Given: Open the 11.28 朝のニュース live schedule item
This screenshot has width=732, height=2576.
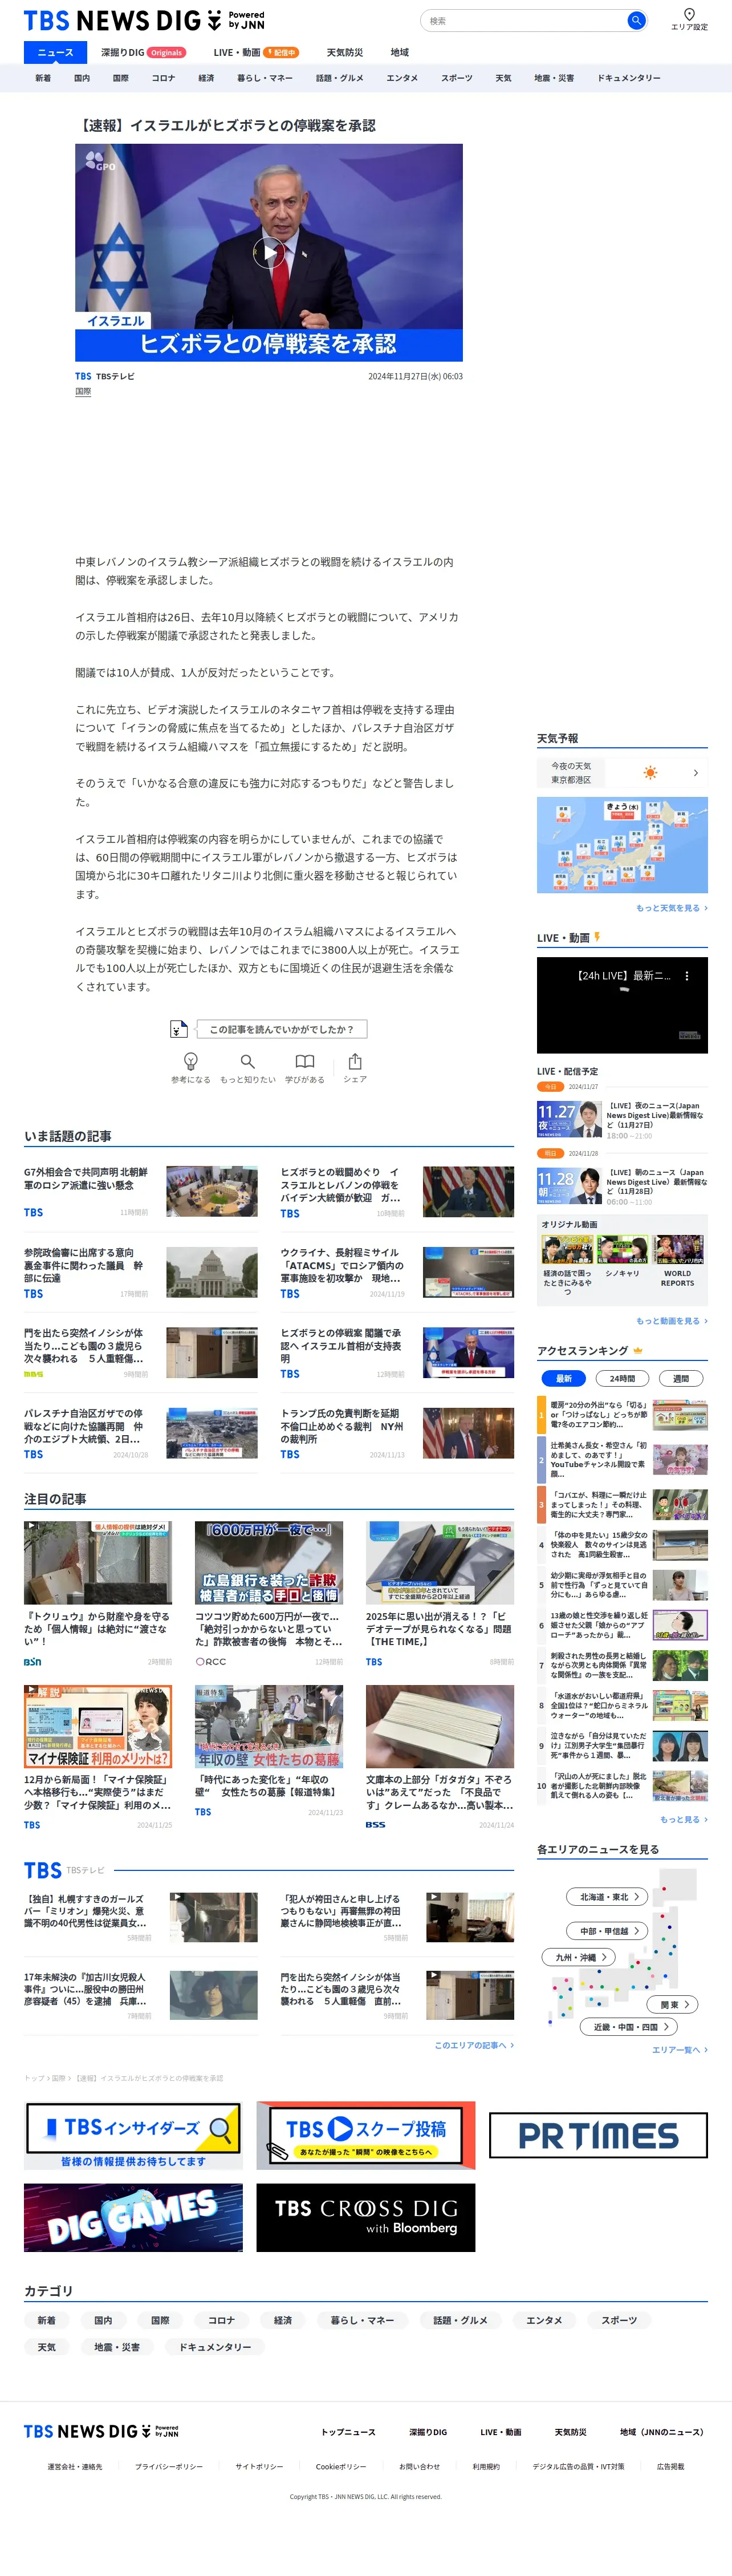Looking at the screenshot, I should click(x=622, y=1186).
